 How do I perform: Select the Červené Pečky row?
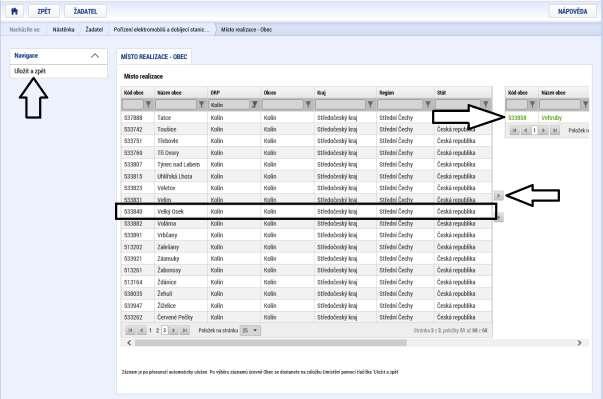click(306, 318)
